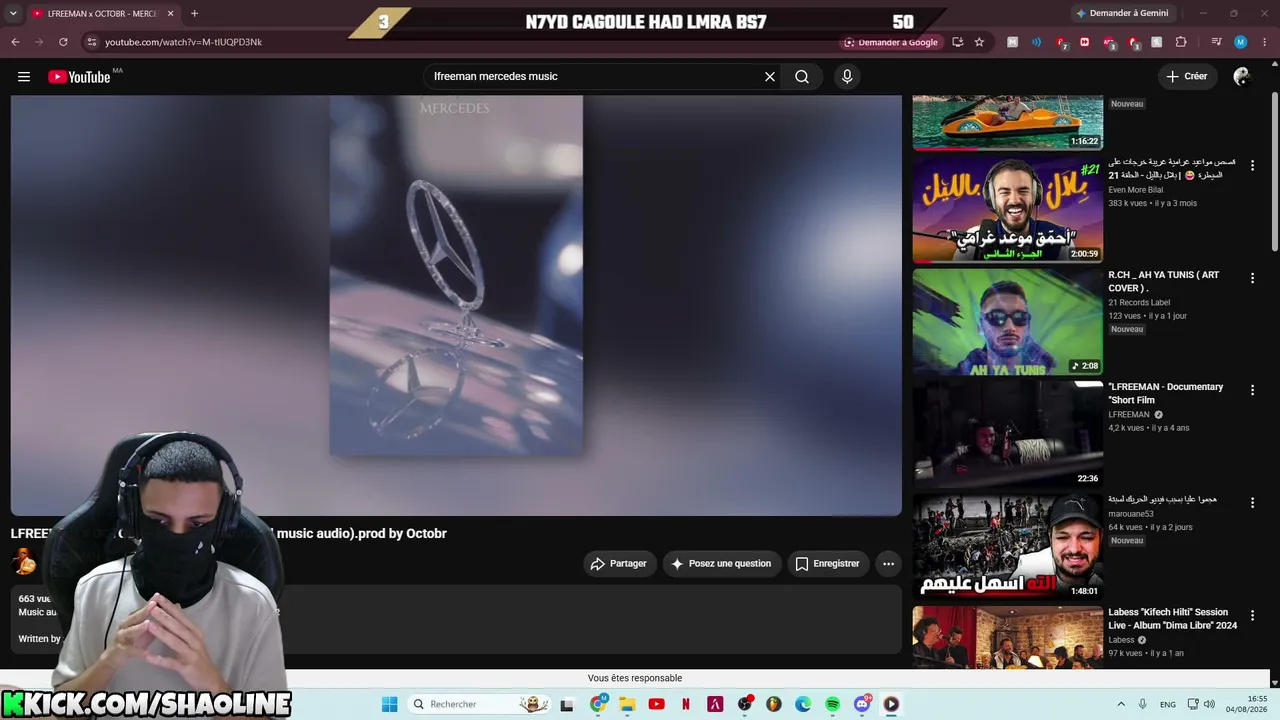Open more actions for Even More Bilal video
Viewport: 1280px width, 720px height.
[x=1252, y=165]
